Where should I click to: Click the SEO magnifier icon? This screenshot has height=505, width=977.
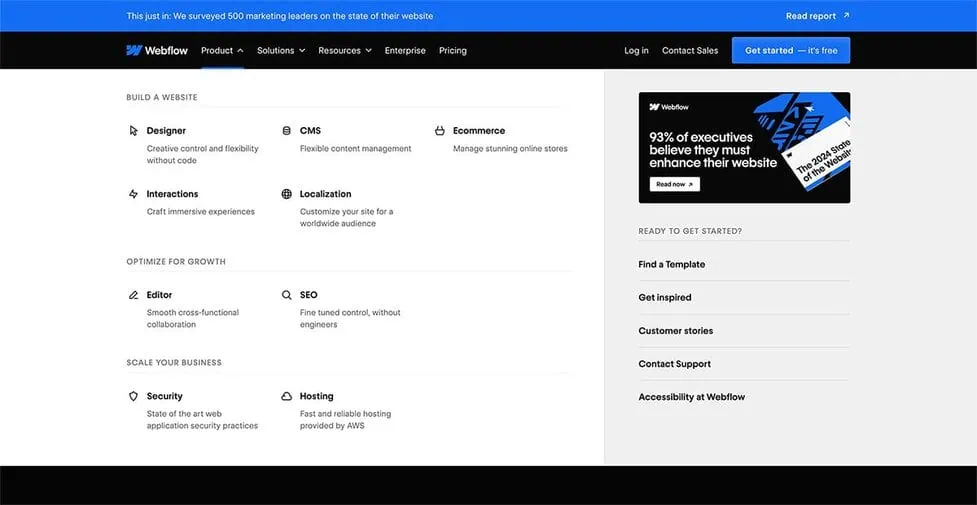pyautogui.click(x=287, y=295)
